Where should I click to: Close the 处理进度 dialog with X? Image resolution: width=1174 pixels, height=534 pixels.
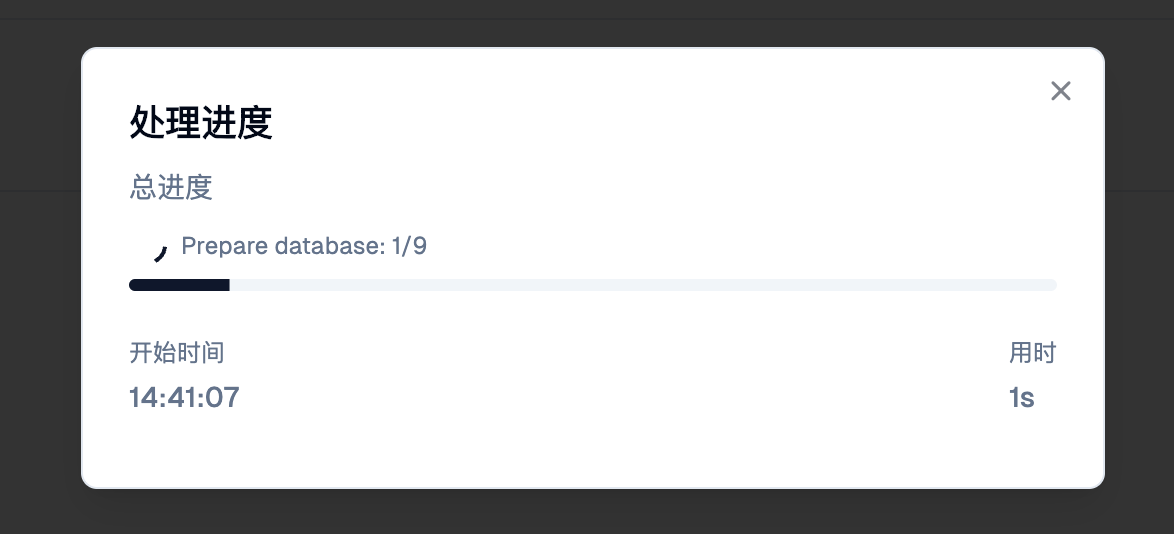pyautogui.click(x=1061, y=91)
